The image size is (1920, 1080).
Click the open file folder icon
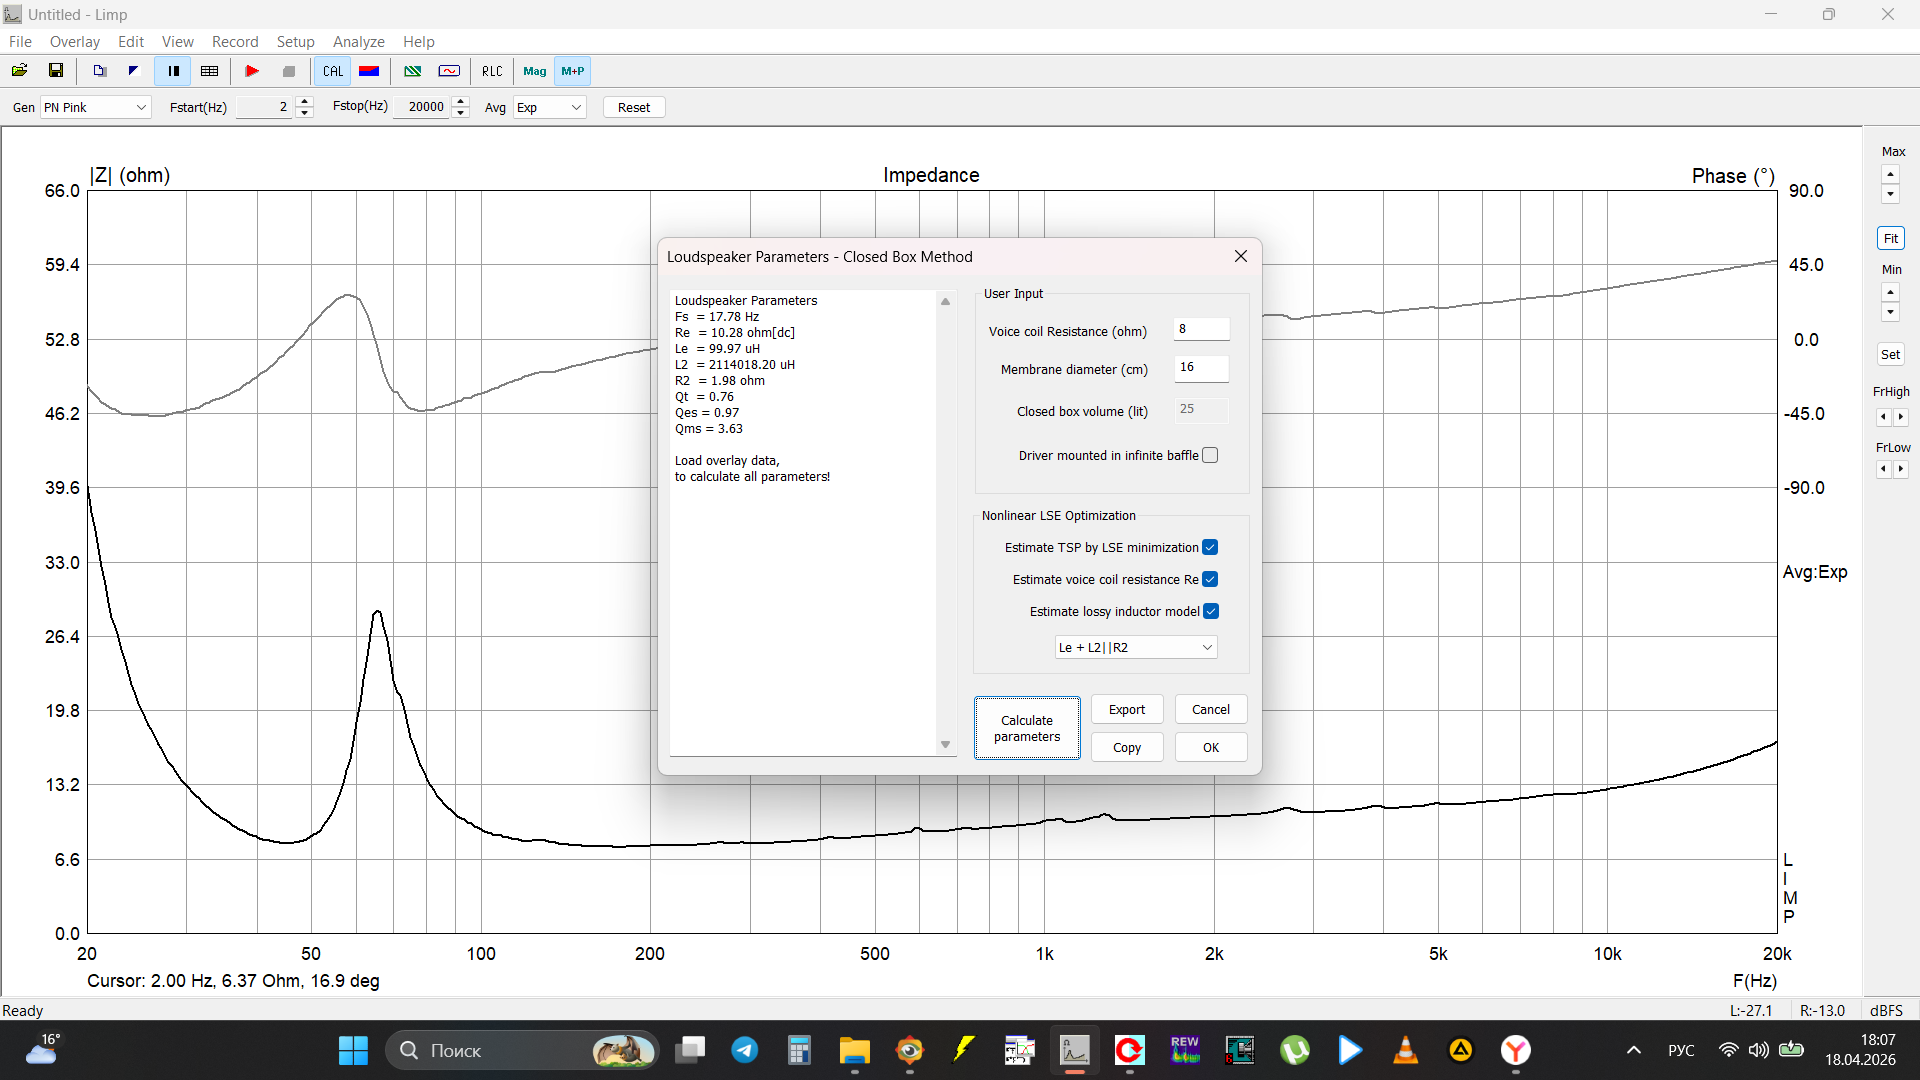[x=19, y=71]
